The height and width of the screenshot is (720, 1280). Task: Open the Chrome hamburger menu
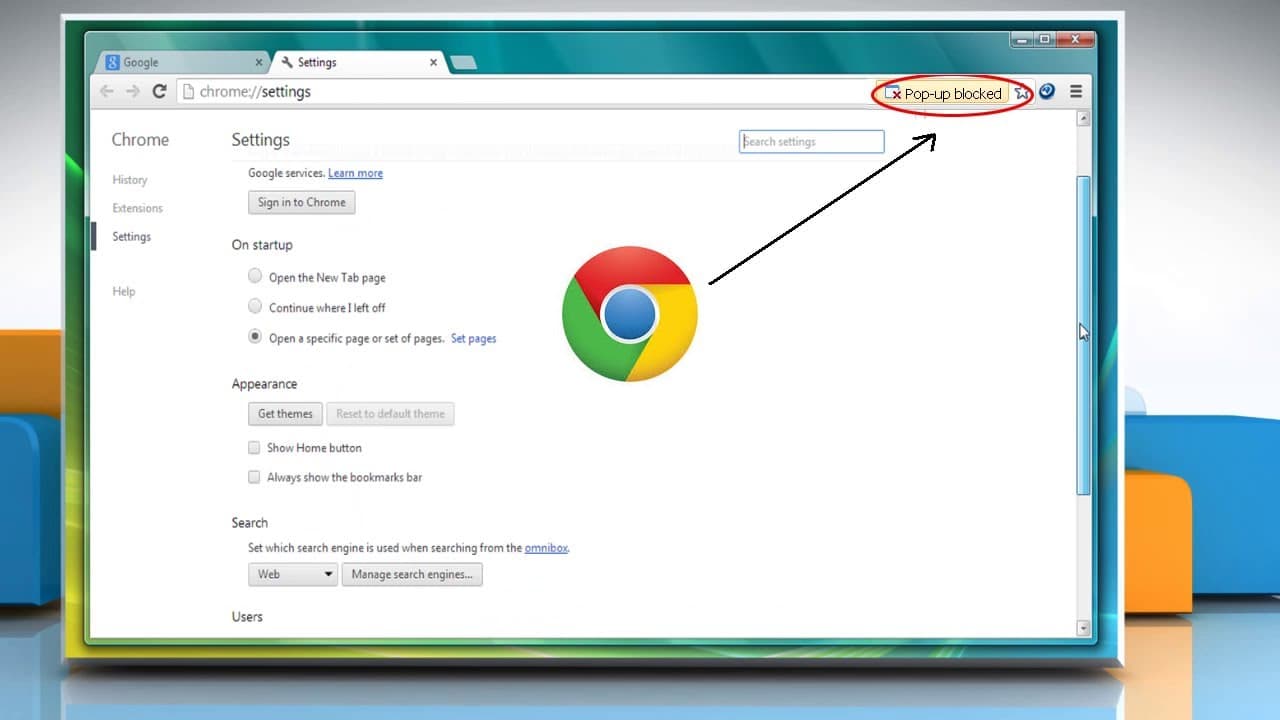click(1076, 91)
